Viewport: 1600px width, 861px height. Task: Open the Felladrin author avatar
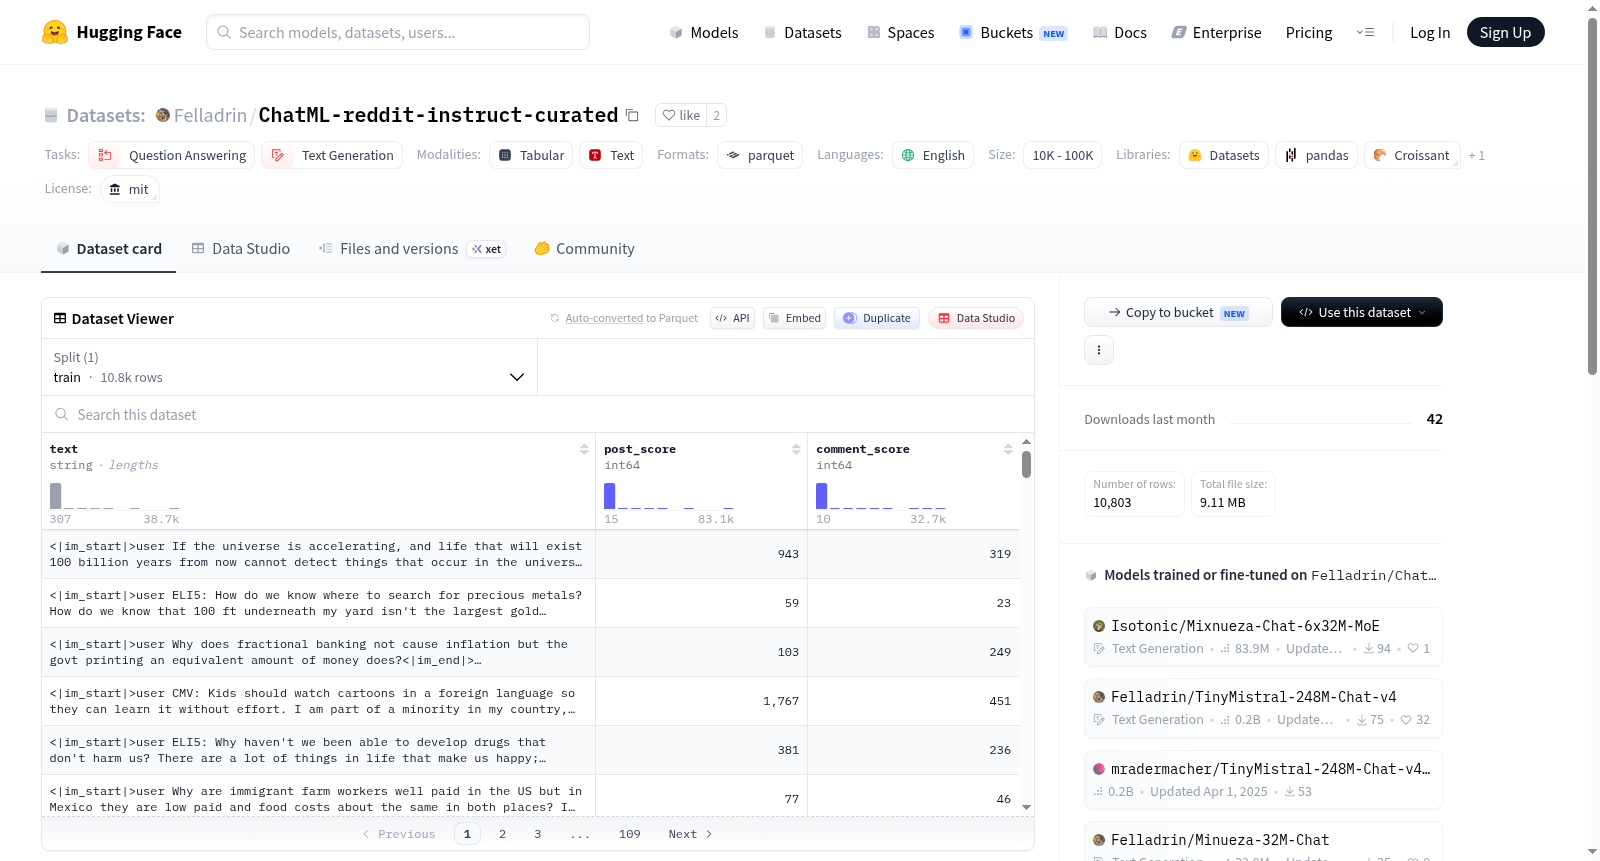(162, 115)
